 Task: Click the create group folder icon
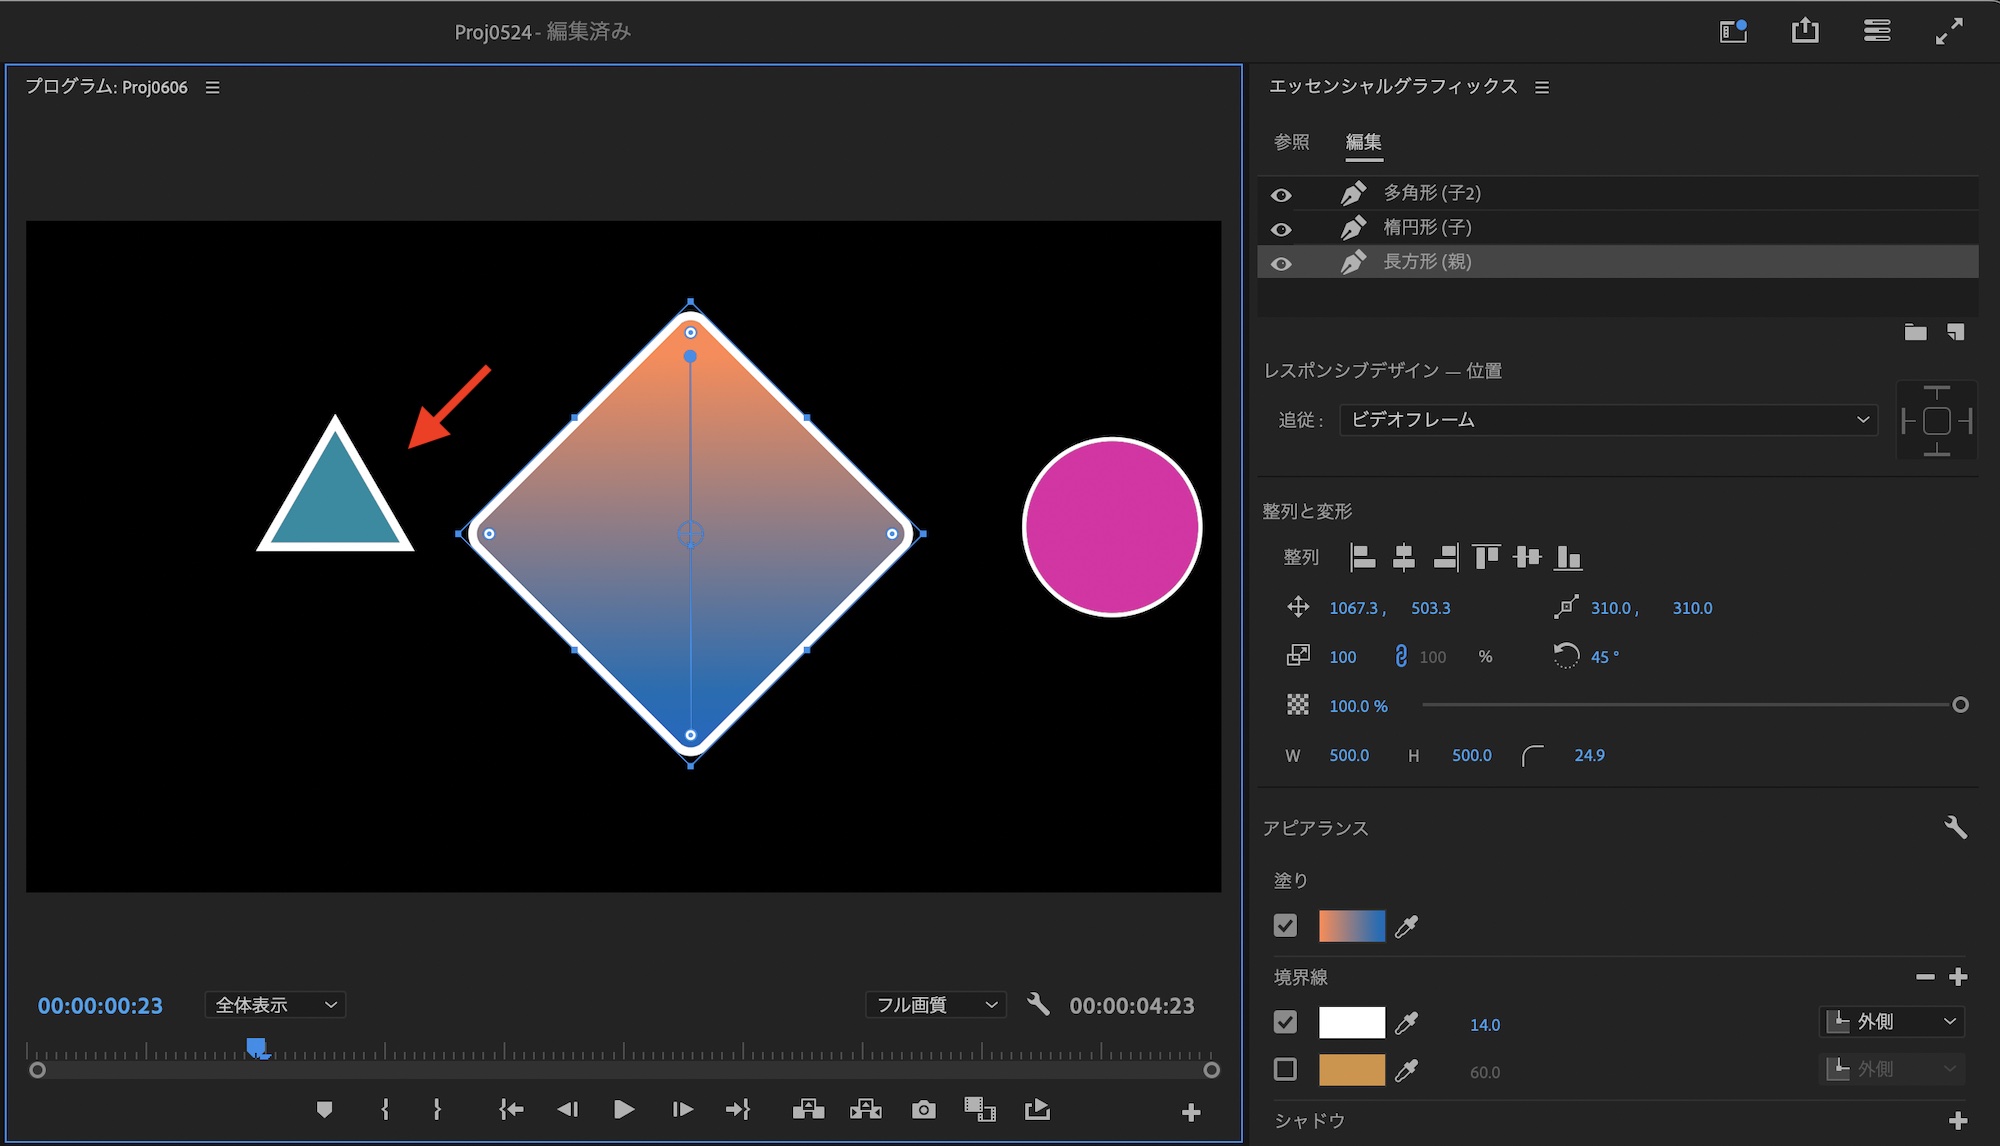(1915, 332)
